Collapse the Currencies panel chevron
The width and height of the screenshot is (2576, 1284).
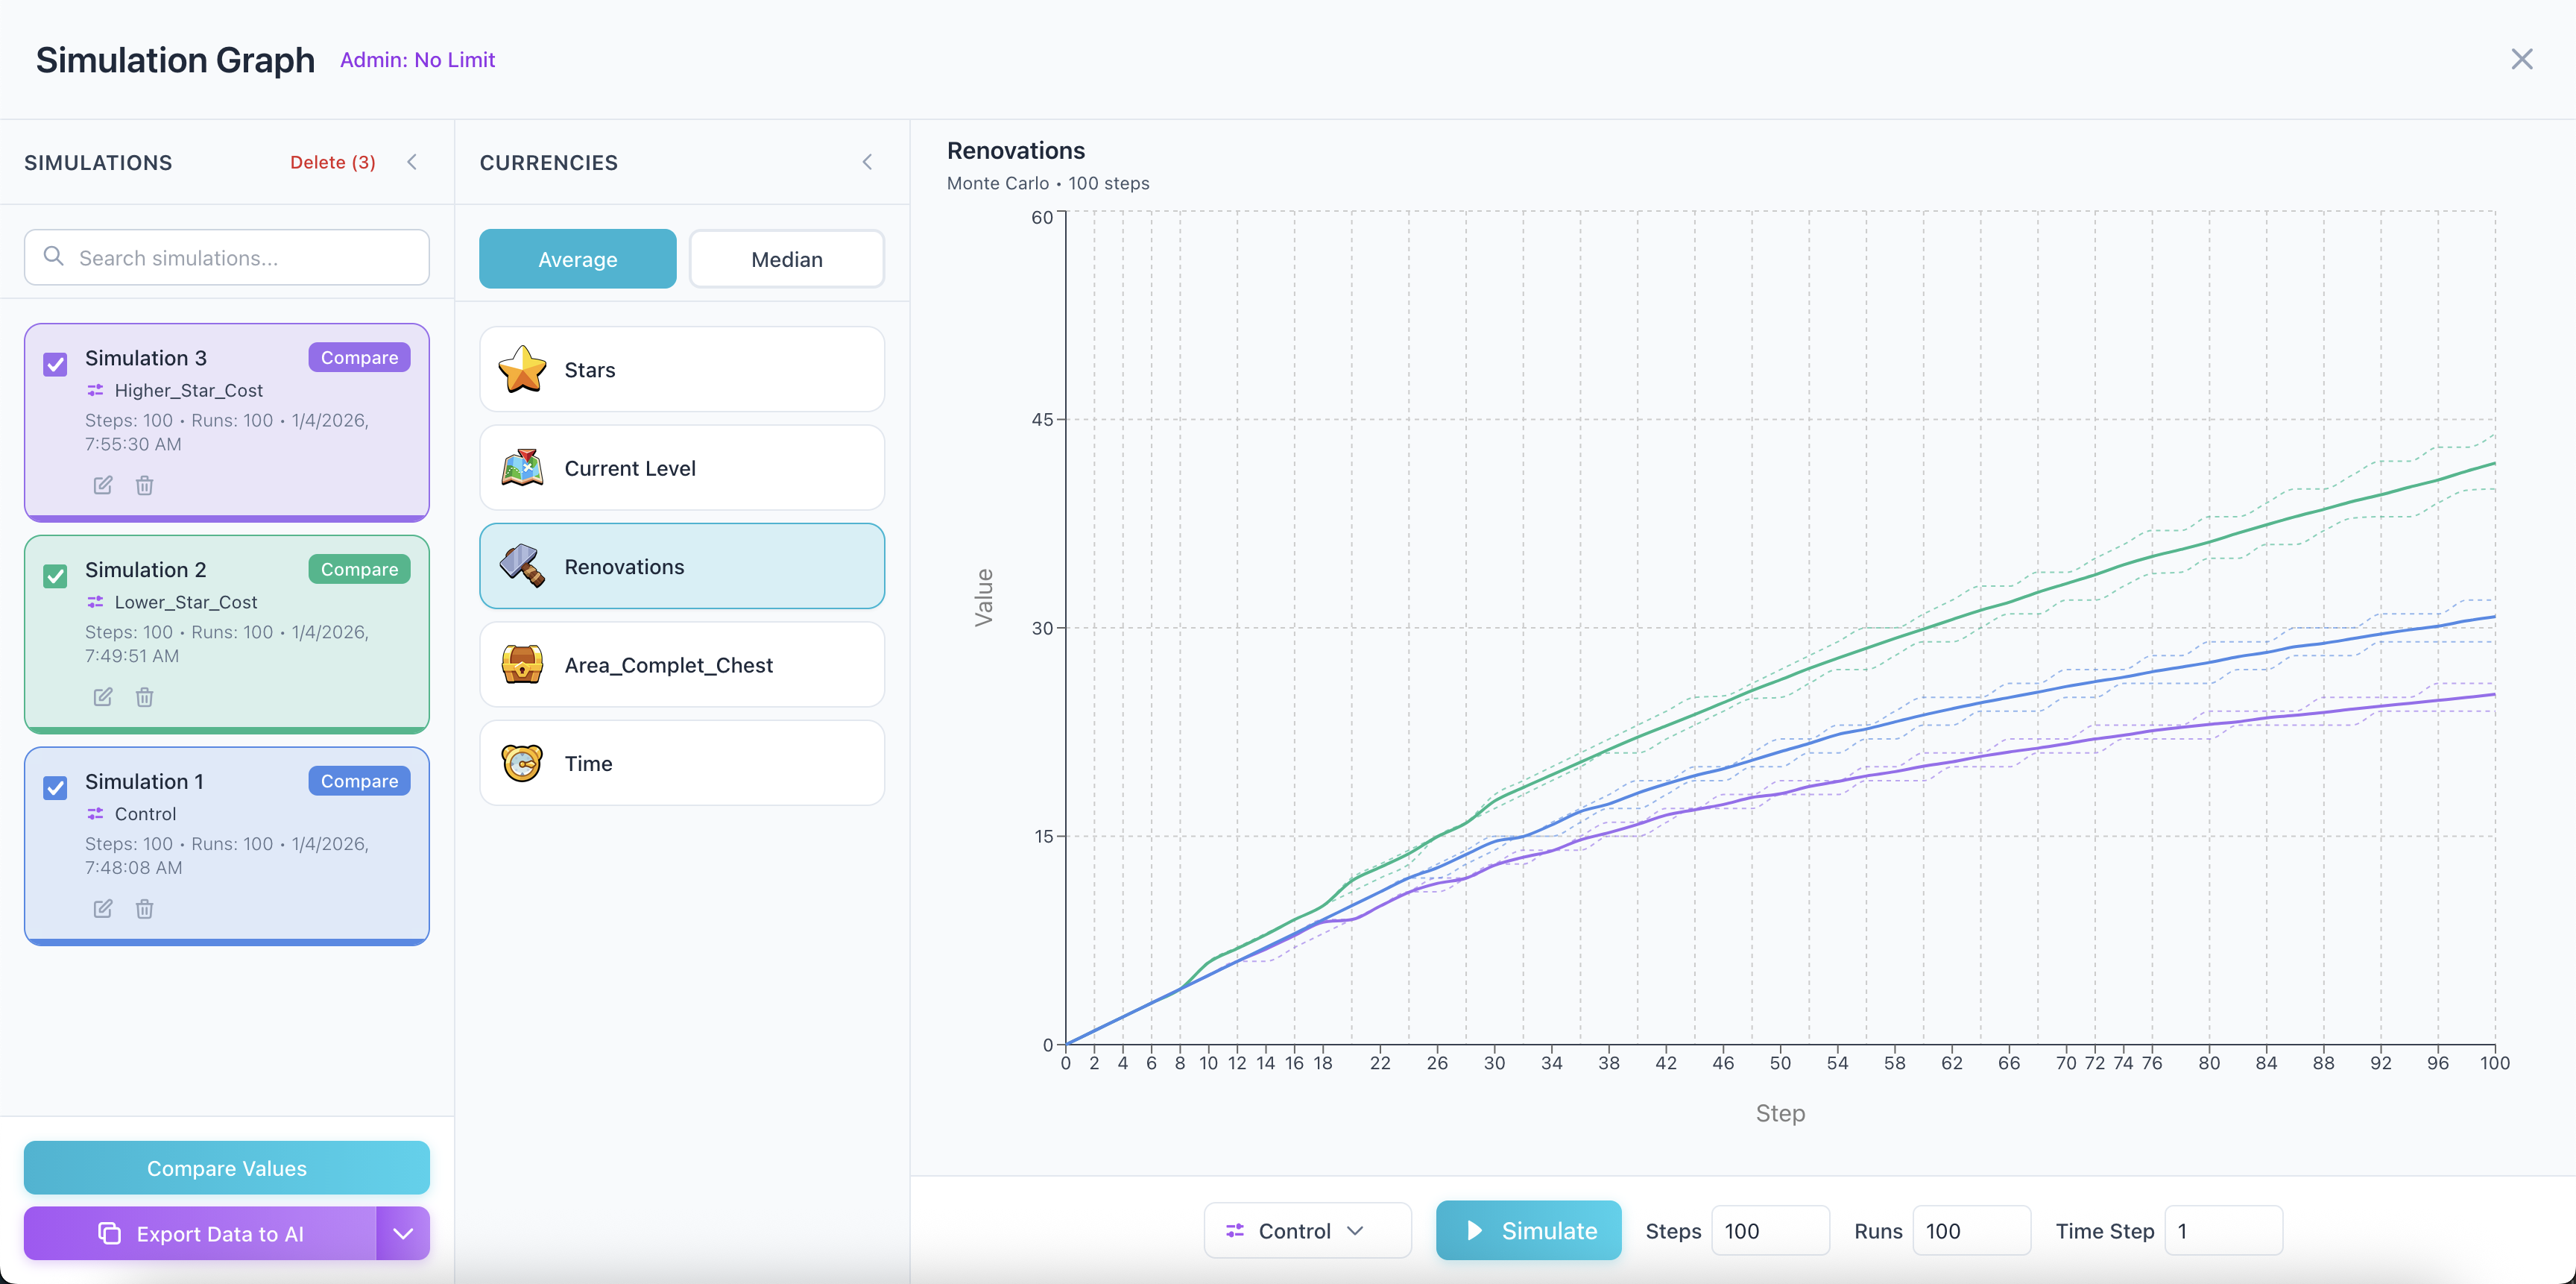(867, 162)
